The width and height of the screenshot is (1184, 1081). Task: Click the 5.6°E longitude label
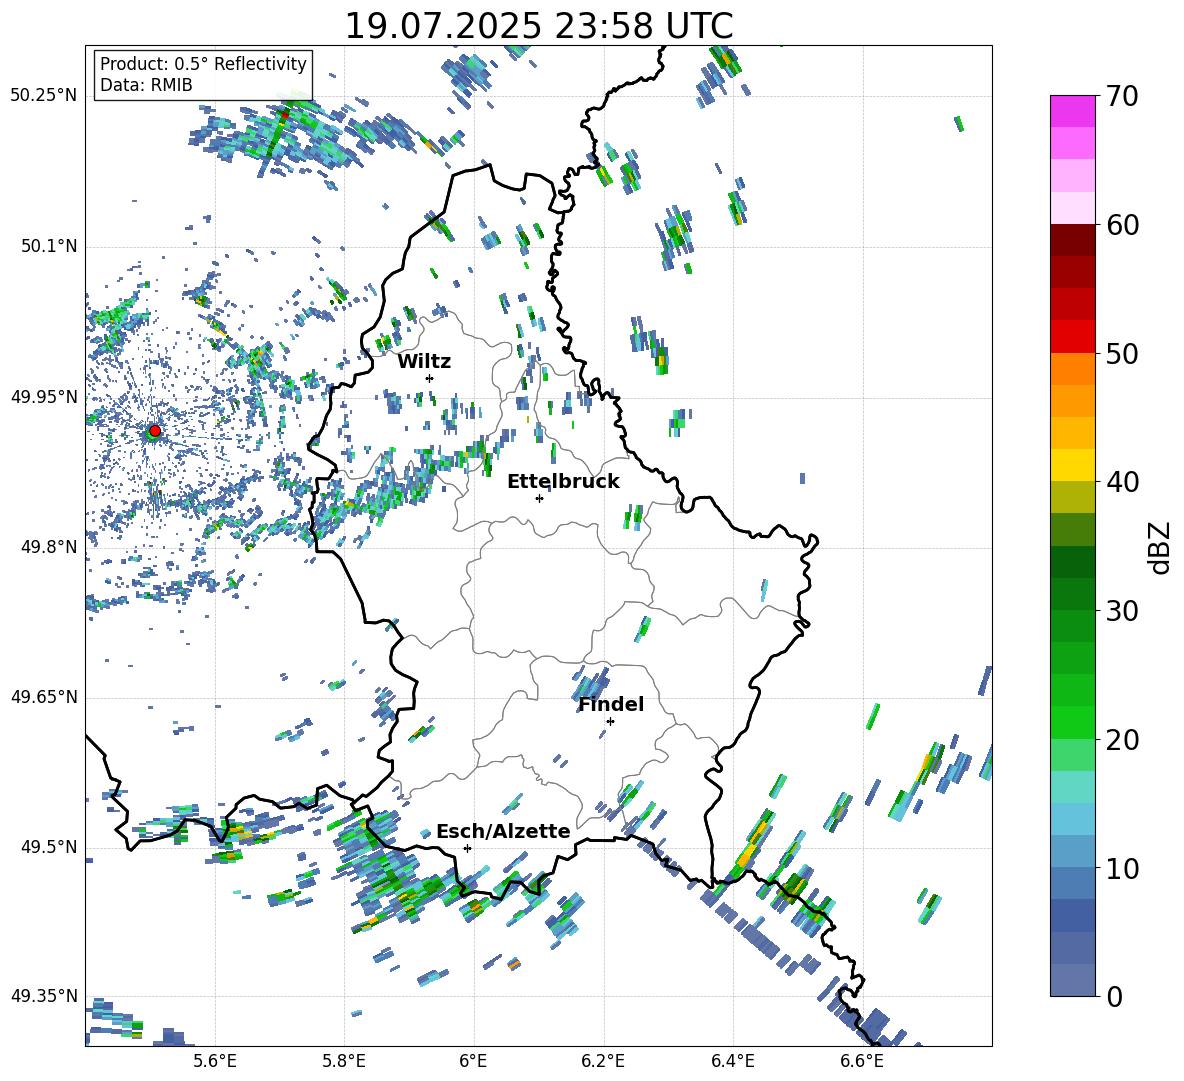(x=215, y=1061)
